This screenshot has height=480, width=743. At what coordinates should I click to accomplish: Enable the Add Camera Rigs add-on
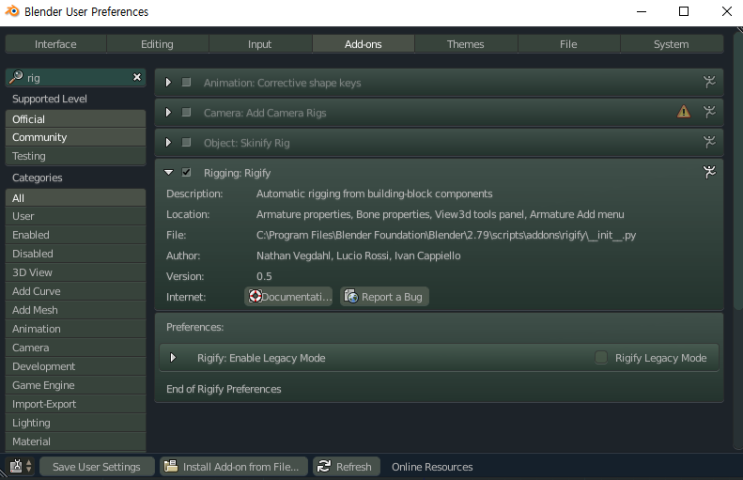pyautogui.click(x=186, y=112)
